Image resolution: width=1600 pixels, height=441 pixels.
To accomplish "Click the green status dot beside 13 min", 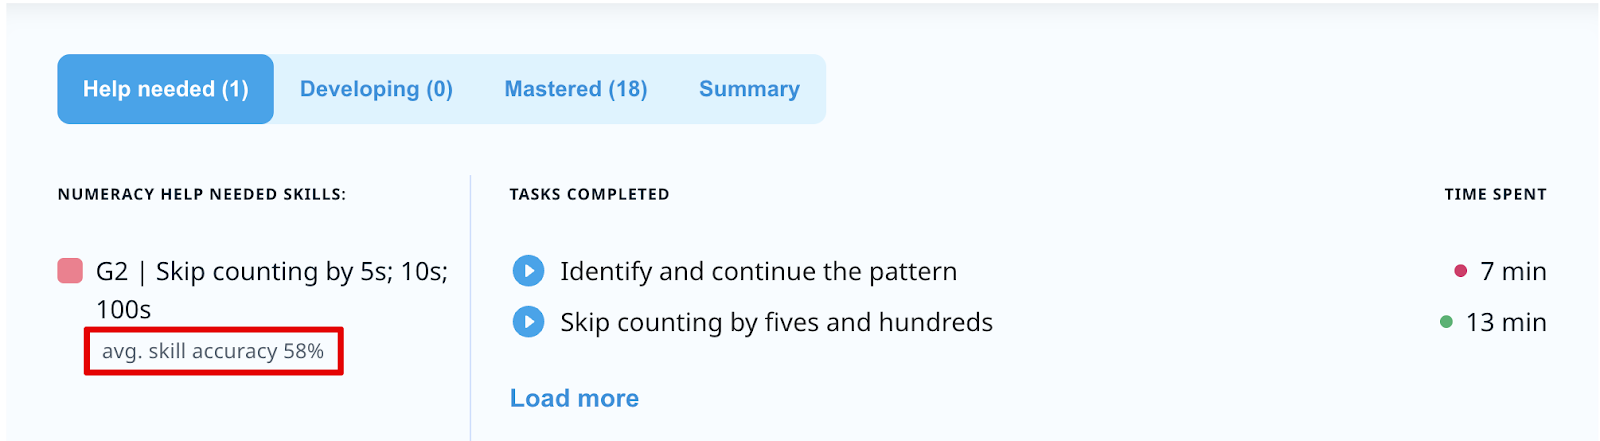I will [x=1446, y=322].
